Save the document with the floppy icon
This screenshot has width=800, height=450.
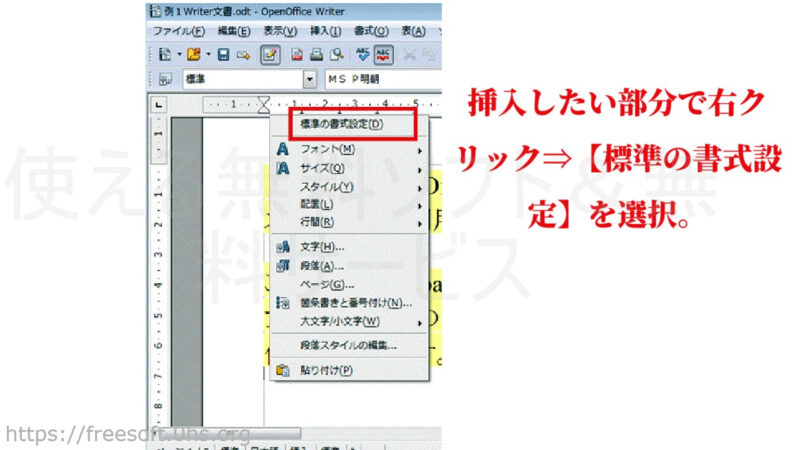click(223, 54)
